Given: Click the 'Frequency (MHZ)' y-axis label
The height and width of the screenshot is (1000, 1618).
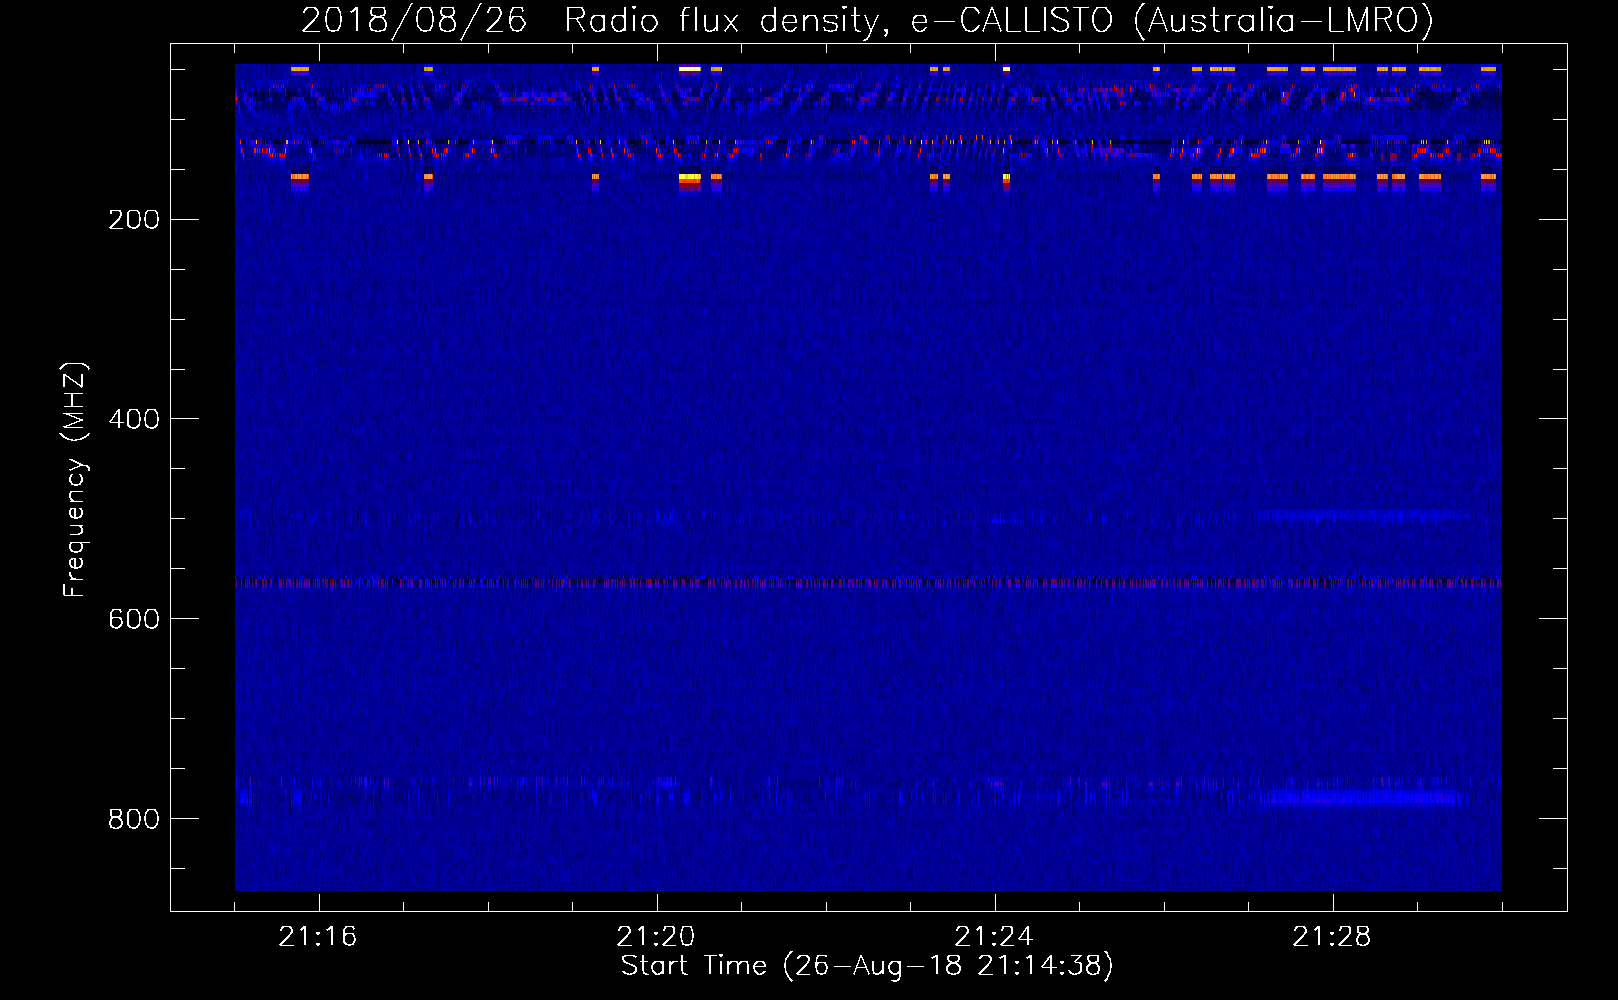Looking at the screenshot, I should coord(75,479).
